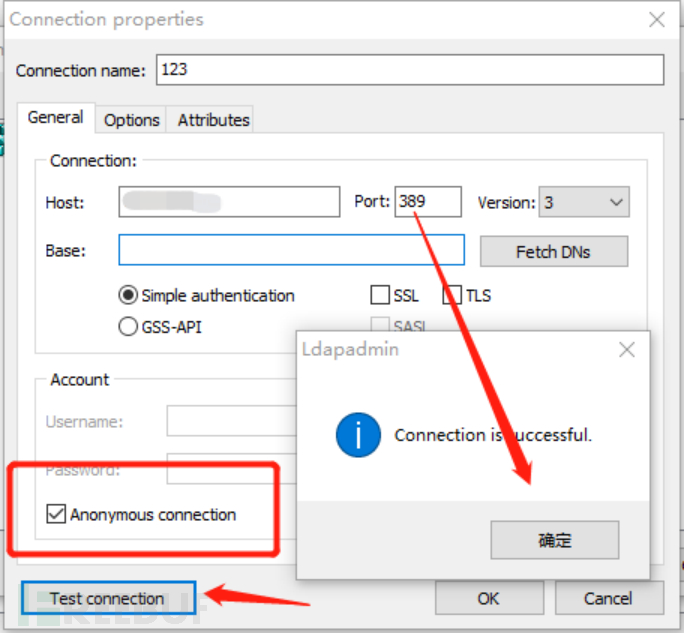Image resolution: width=684 pixels, height=633 pixels.
Task: Choose GSS-API authentication option
Action: click(128, 325)
